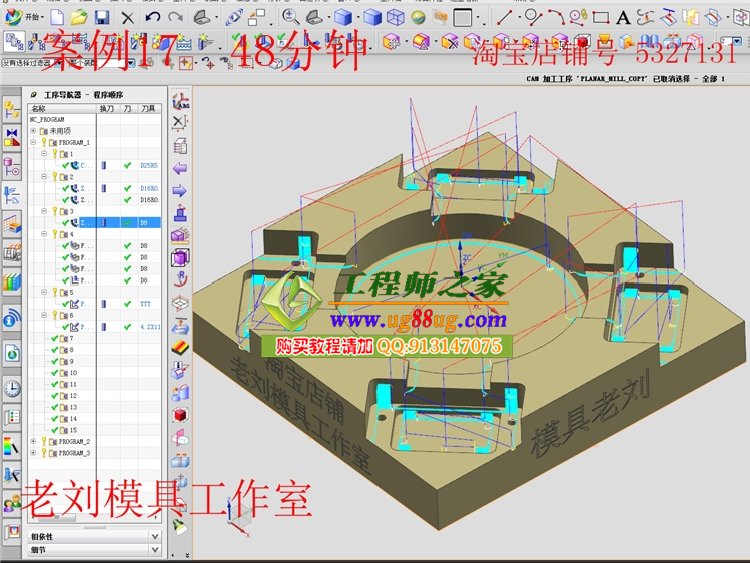Expand the PROGRAM_3 tree node
The height and width of the screenshot is (563, 750).
point(33,453)
